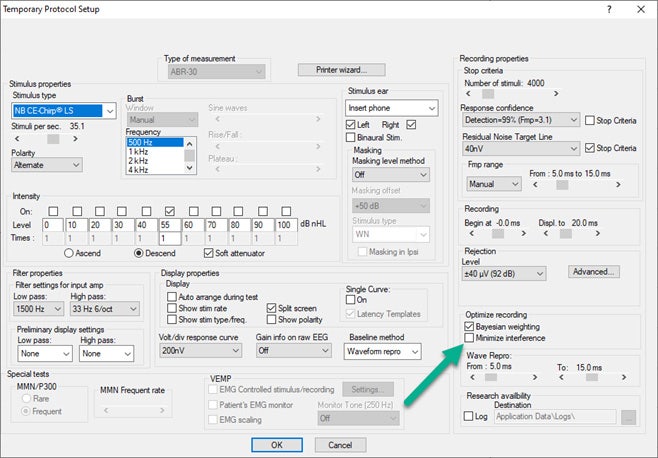658x458 pixels.
Task: Click the 55 level input field
Action: [170, 225]
